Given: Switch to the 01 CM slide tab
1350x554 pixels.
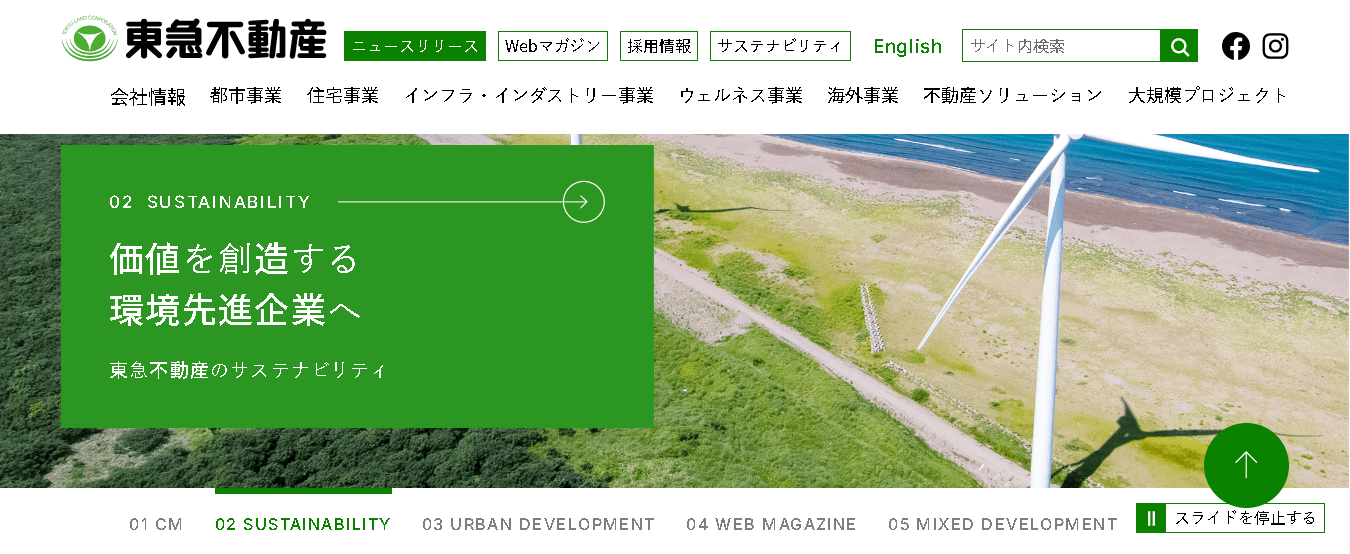Looking at the screenshot, I should pos(156,524).
